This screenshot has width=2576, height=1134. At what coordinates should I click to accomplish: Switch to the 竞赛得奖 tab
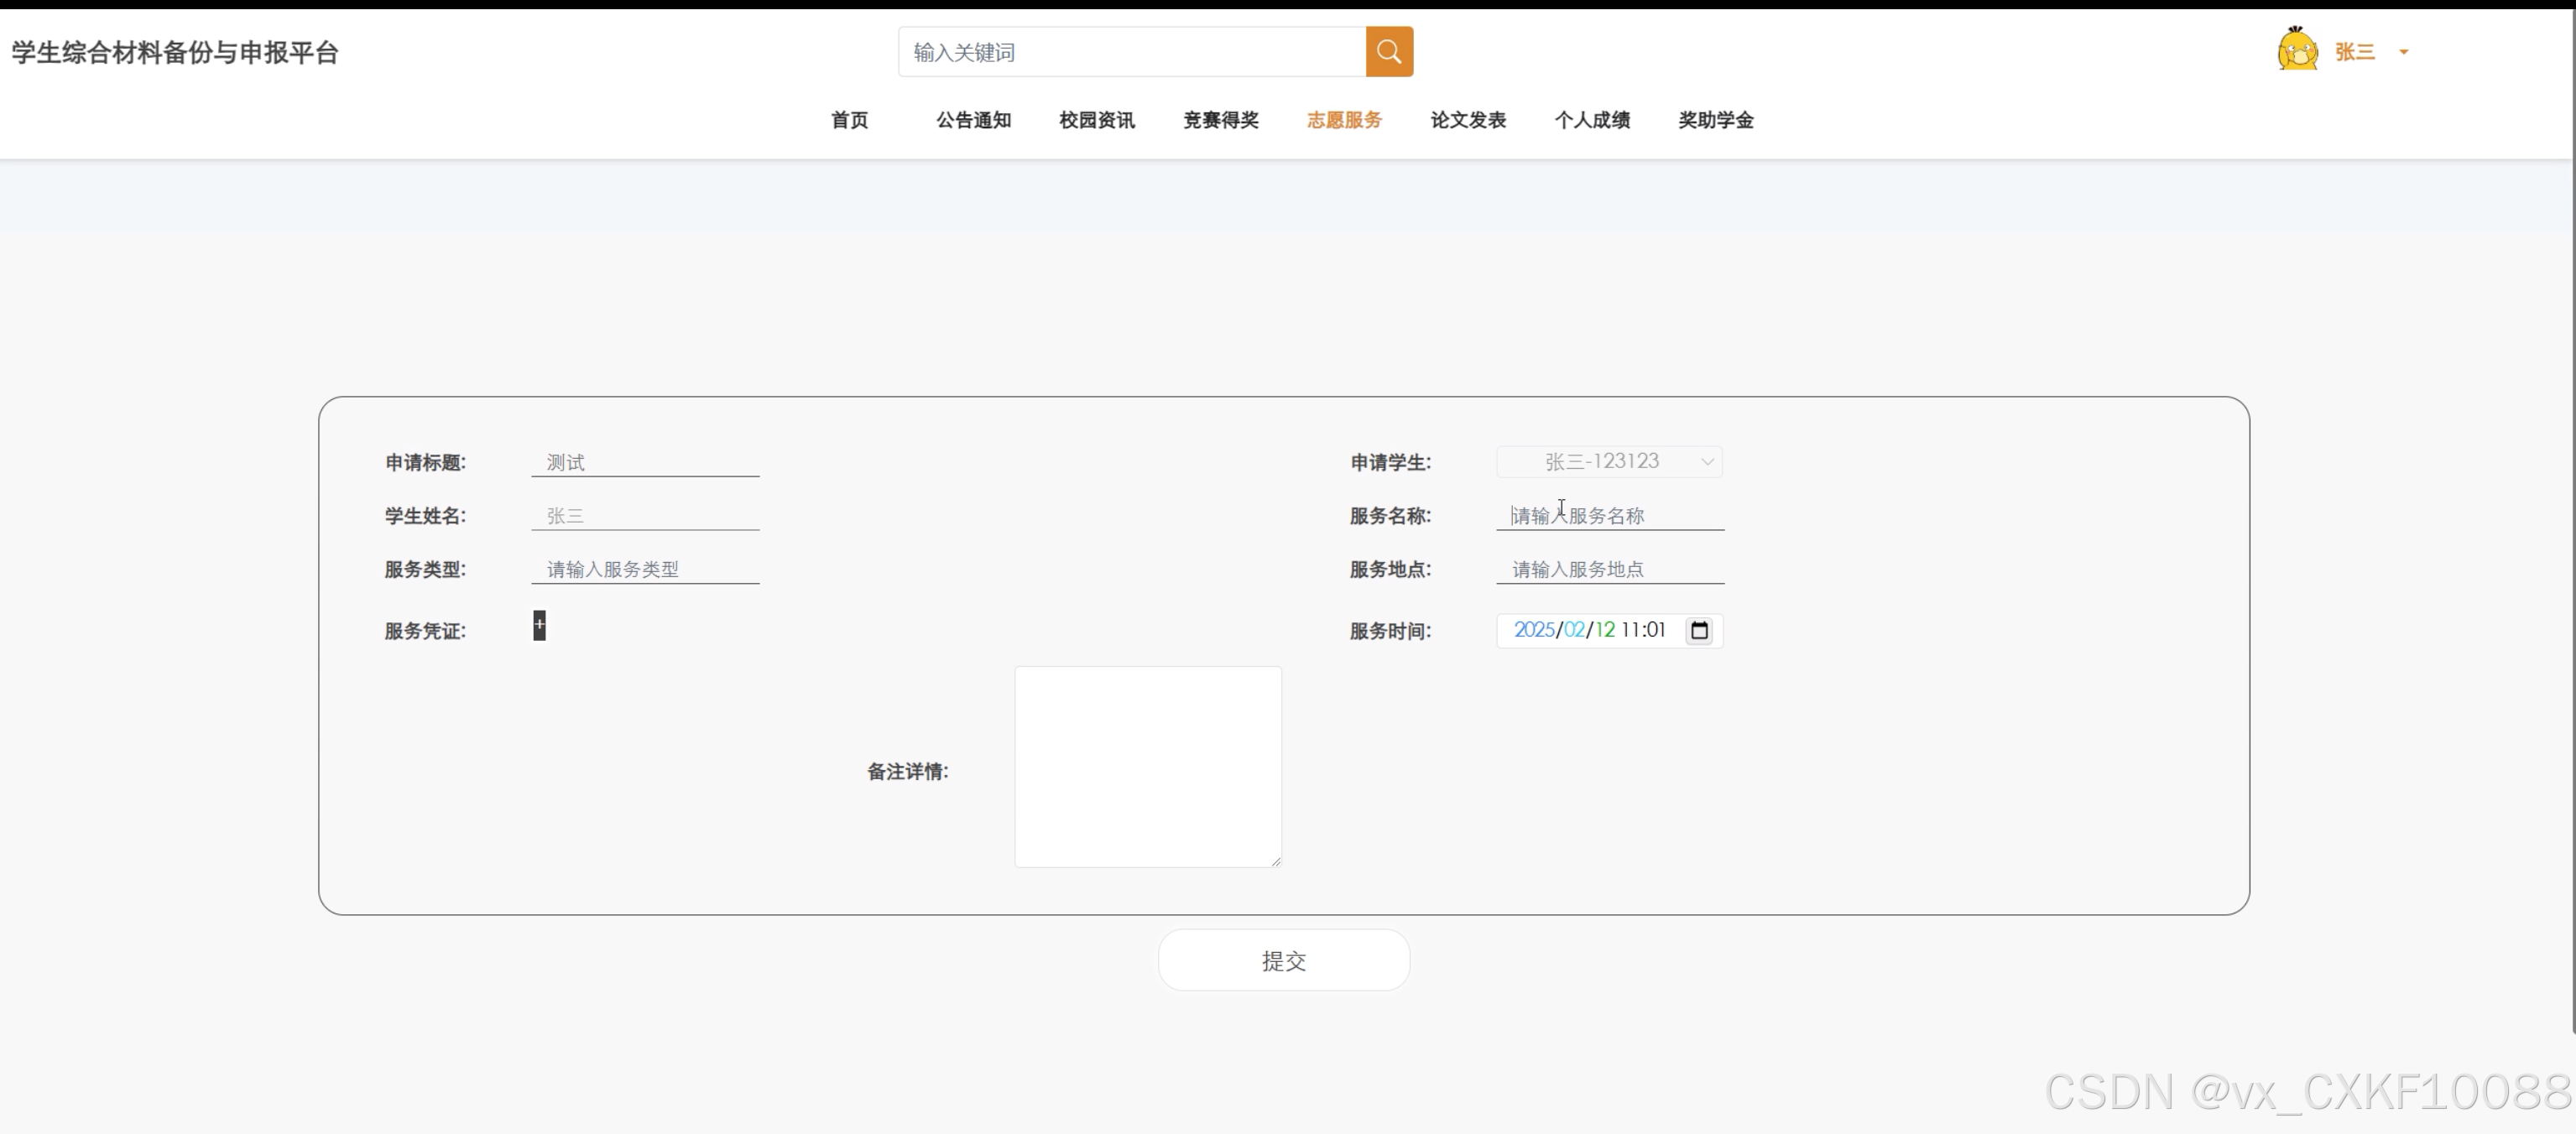(x=1220, y=120)
